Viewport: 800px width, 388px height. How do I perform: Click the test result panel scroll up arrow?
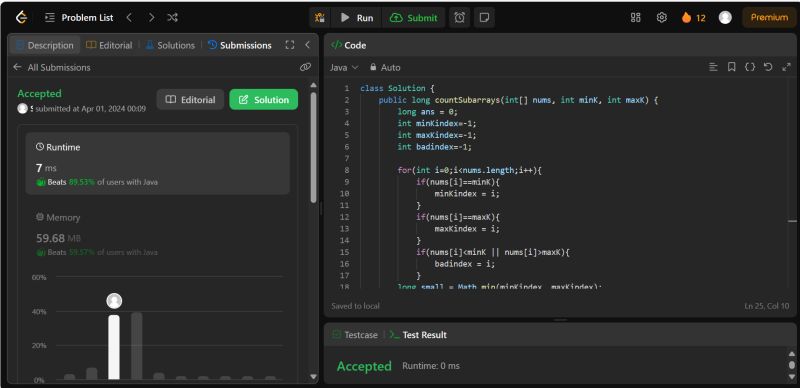792,354
